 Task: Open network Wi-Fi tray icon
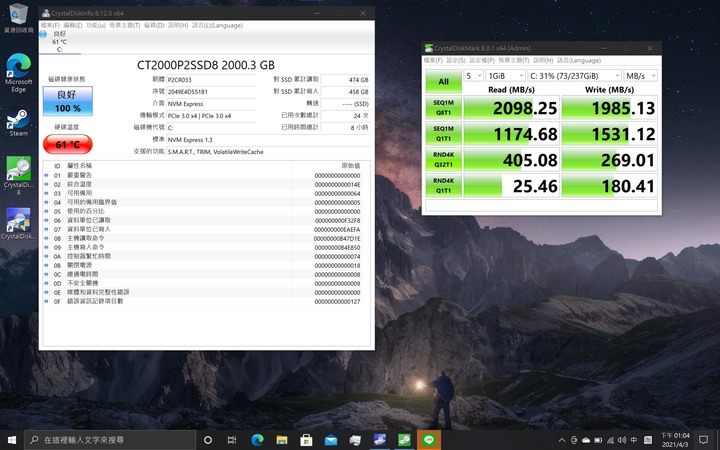tap(610, 440)
